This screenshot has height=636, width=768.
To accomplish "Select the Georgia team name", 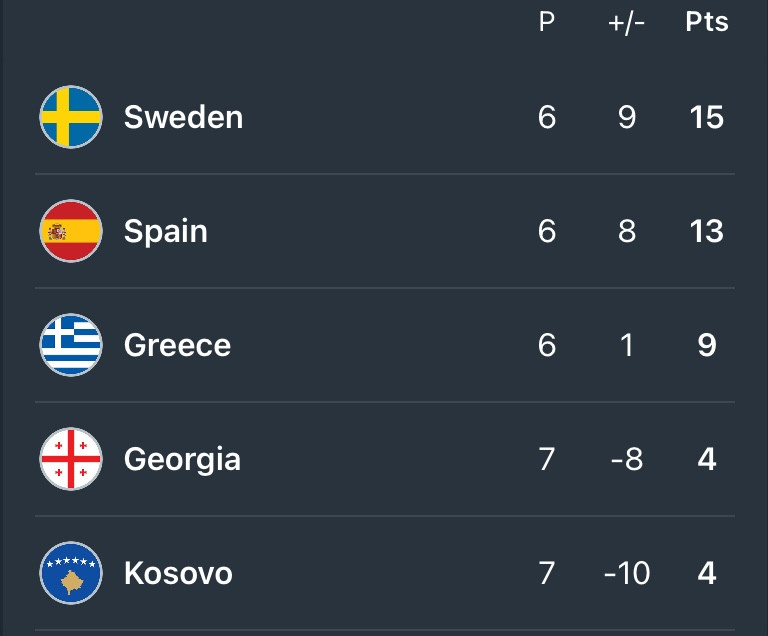I will pos(182,460).
